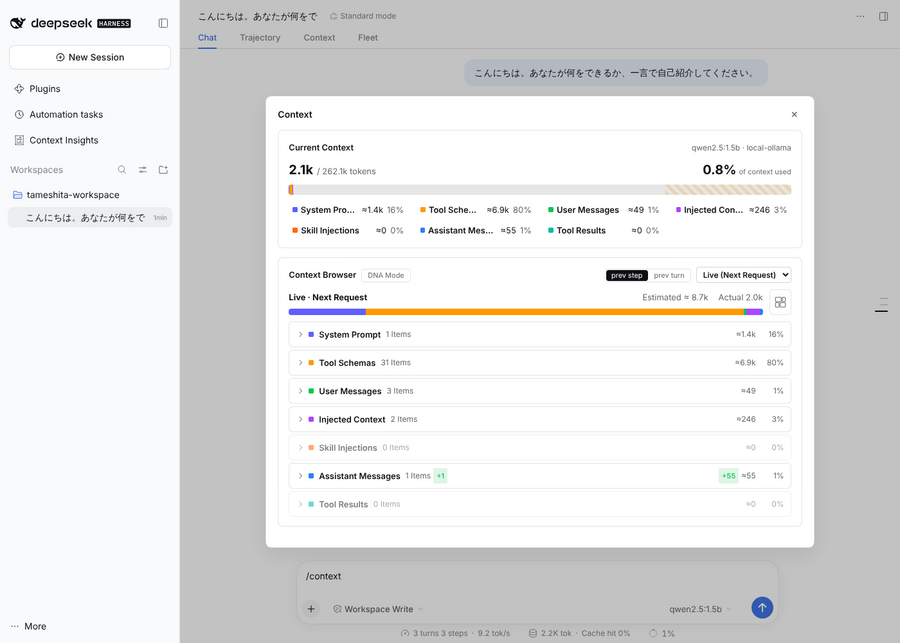Click the Injected Con... legend entry
This screenshot has width=900, height=643.
pyautogui.click(x=731, y=210)
